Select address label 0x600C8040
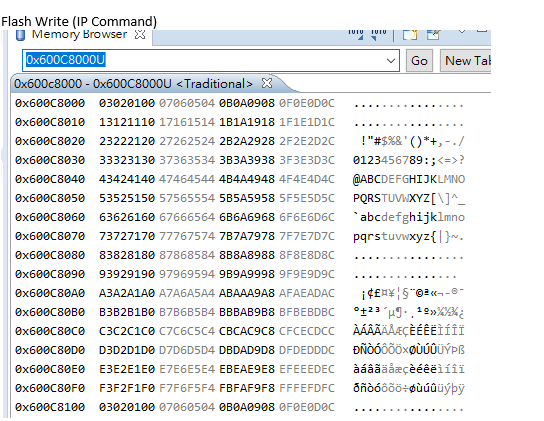The image size is (544, 421). [x=50, y=179]
